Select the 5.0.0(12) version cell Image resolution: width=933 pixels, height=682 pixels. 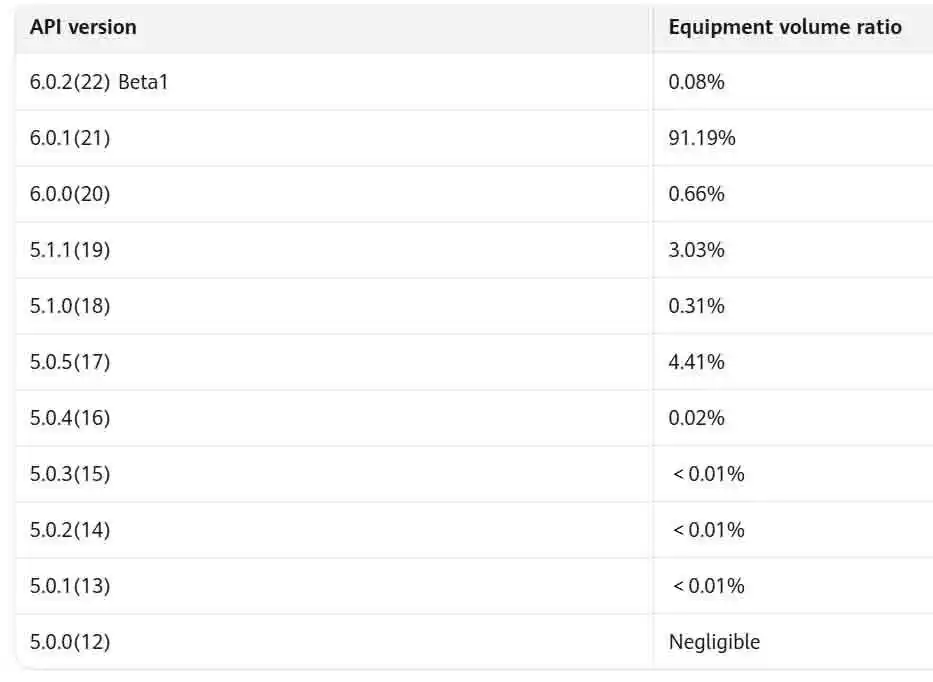[x=70, y=642]
